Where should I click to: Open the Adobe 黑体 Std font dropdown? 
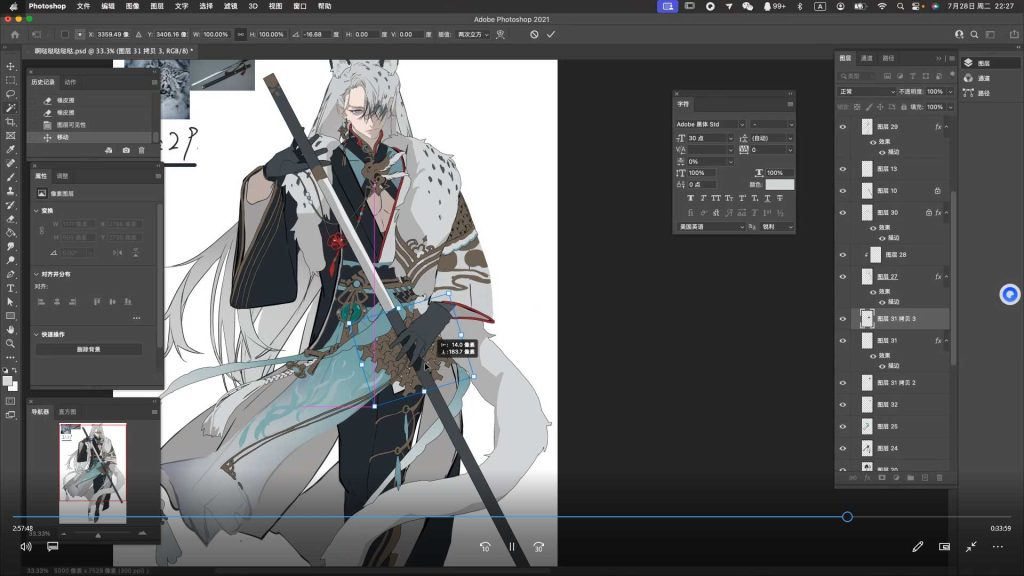(710, 124)
